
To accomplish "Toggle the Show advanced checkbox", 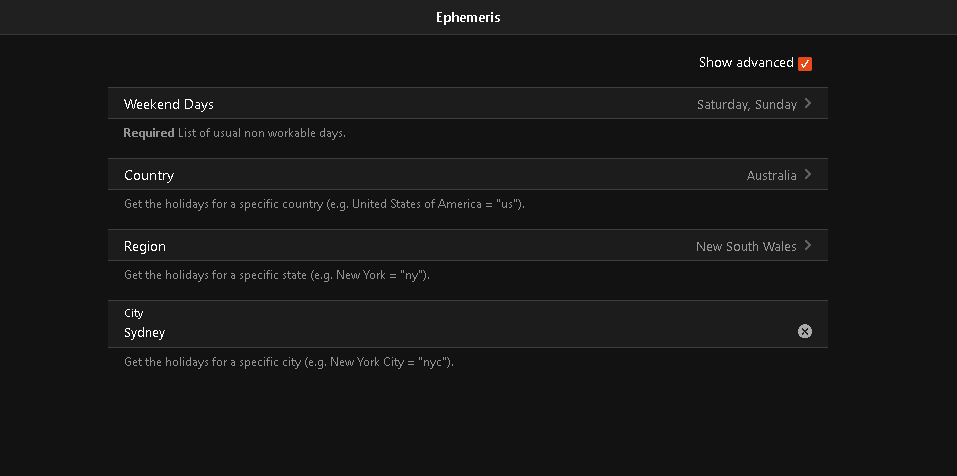I will (x=805, y=63).
